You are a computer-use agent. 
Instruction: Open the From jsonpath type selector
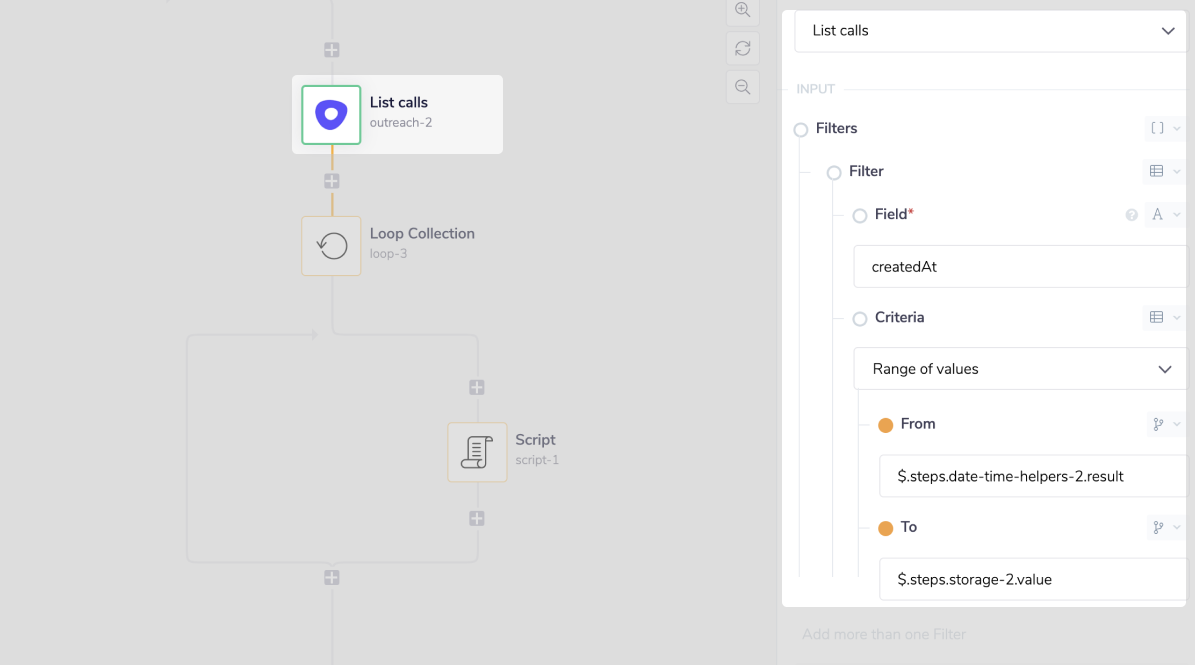(1165, 424)
